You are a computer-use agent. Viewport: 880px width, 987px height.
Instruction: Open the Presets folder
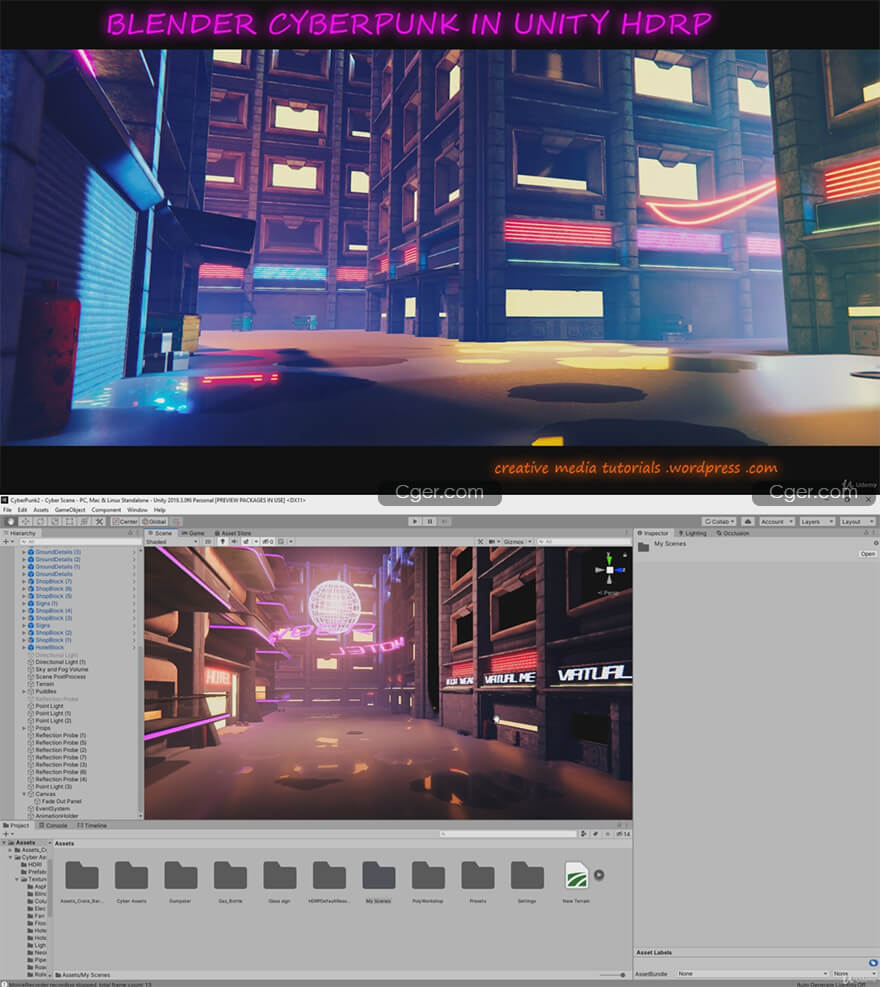pos(477,882)
